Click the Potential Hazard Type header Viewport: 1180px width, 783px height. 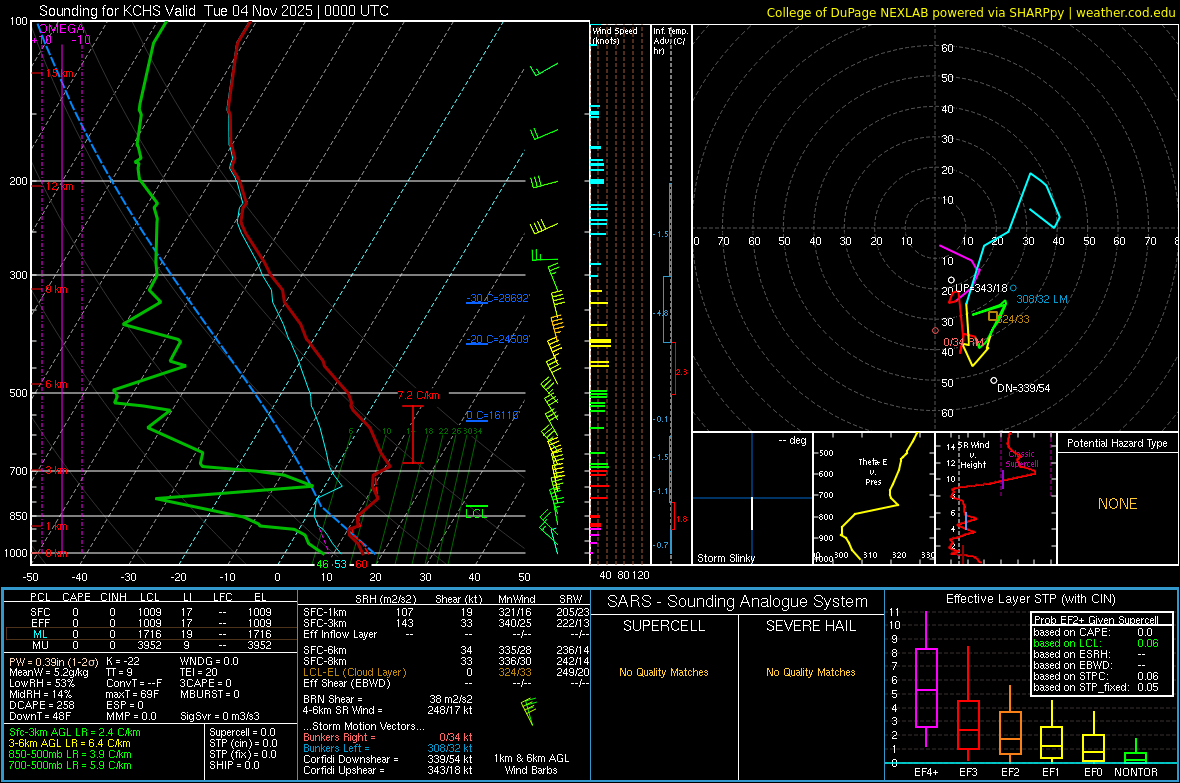coord(1117,443)
